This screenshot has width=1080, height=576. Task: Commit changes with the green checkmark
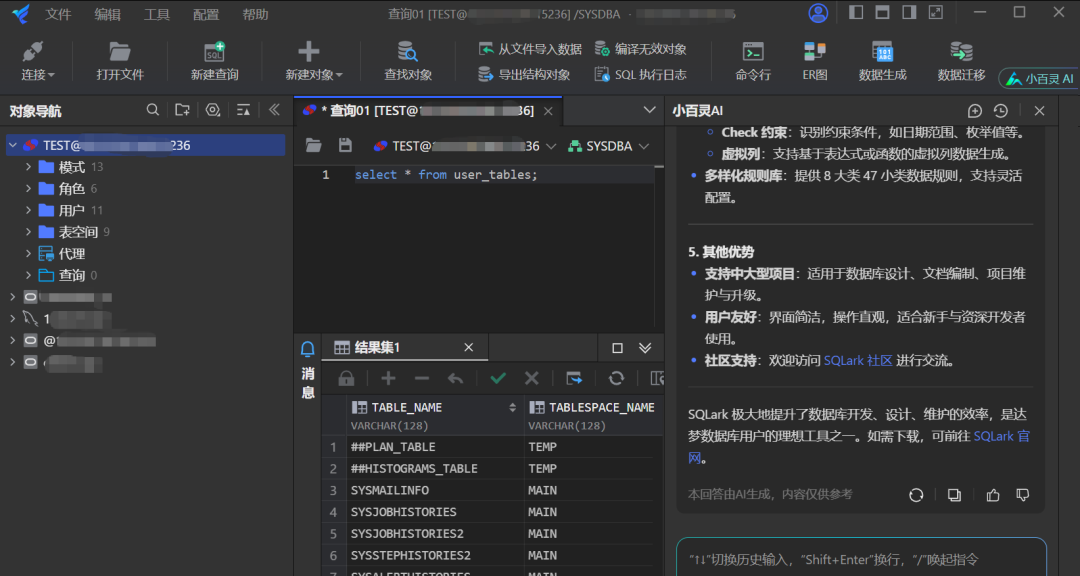pyautogui.click(x=498, y=378)
